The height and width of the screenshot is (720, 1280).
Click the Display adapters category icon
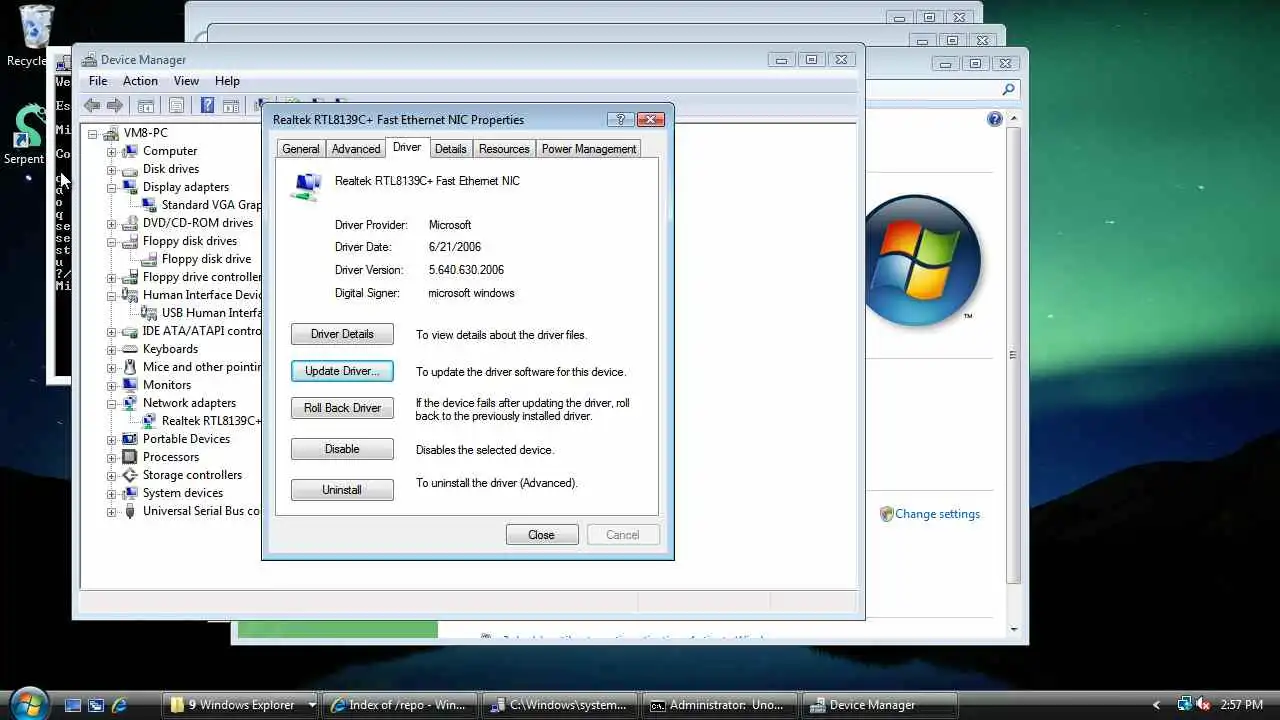(130, 187)
